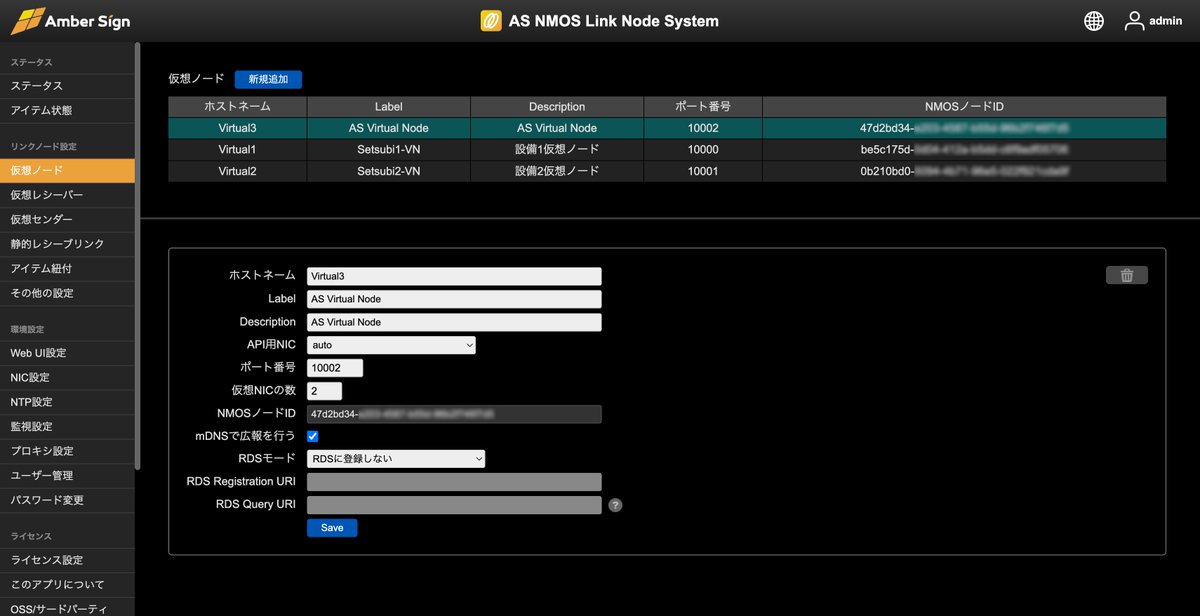The width and height of the screenshot is (1200, 616).
Task: Select the Virtual2 table row hostname
Action: point(238,171)
